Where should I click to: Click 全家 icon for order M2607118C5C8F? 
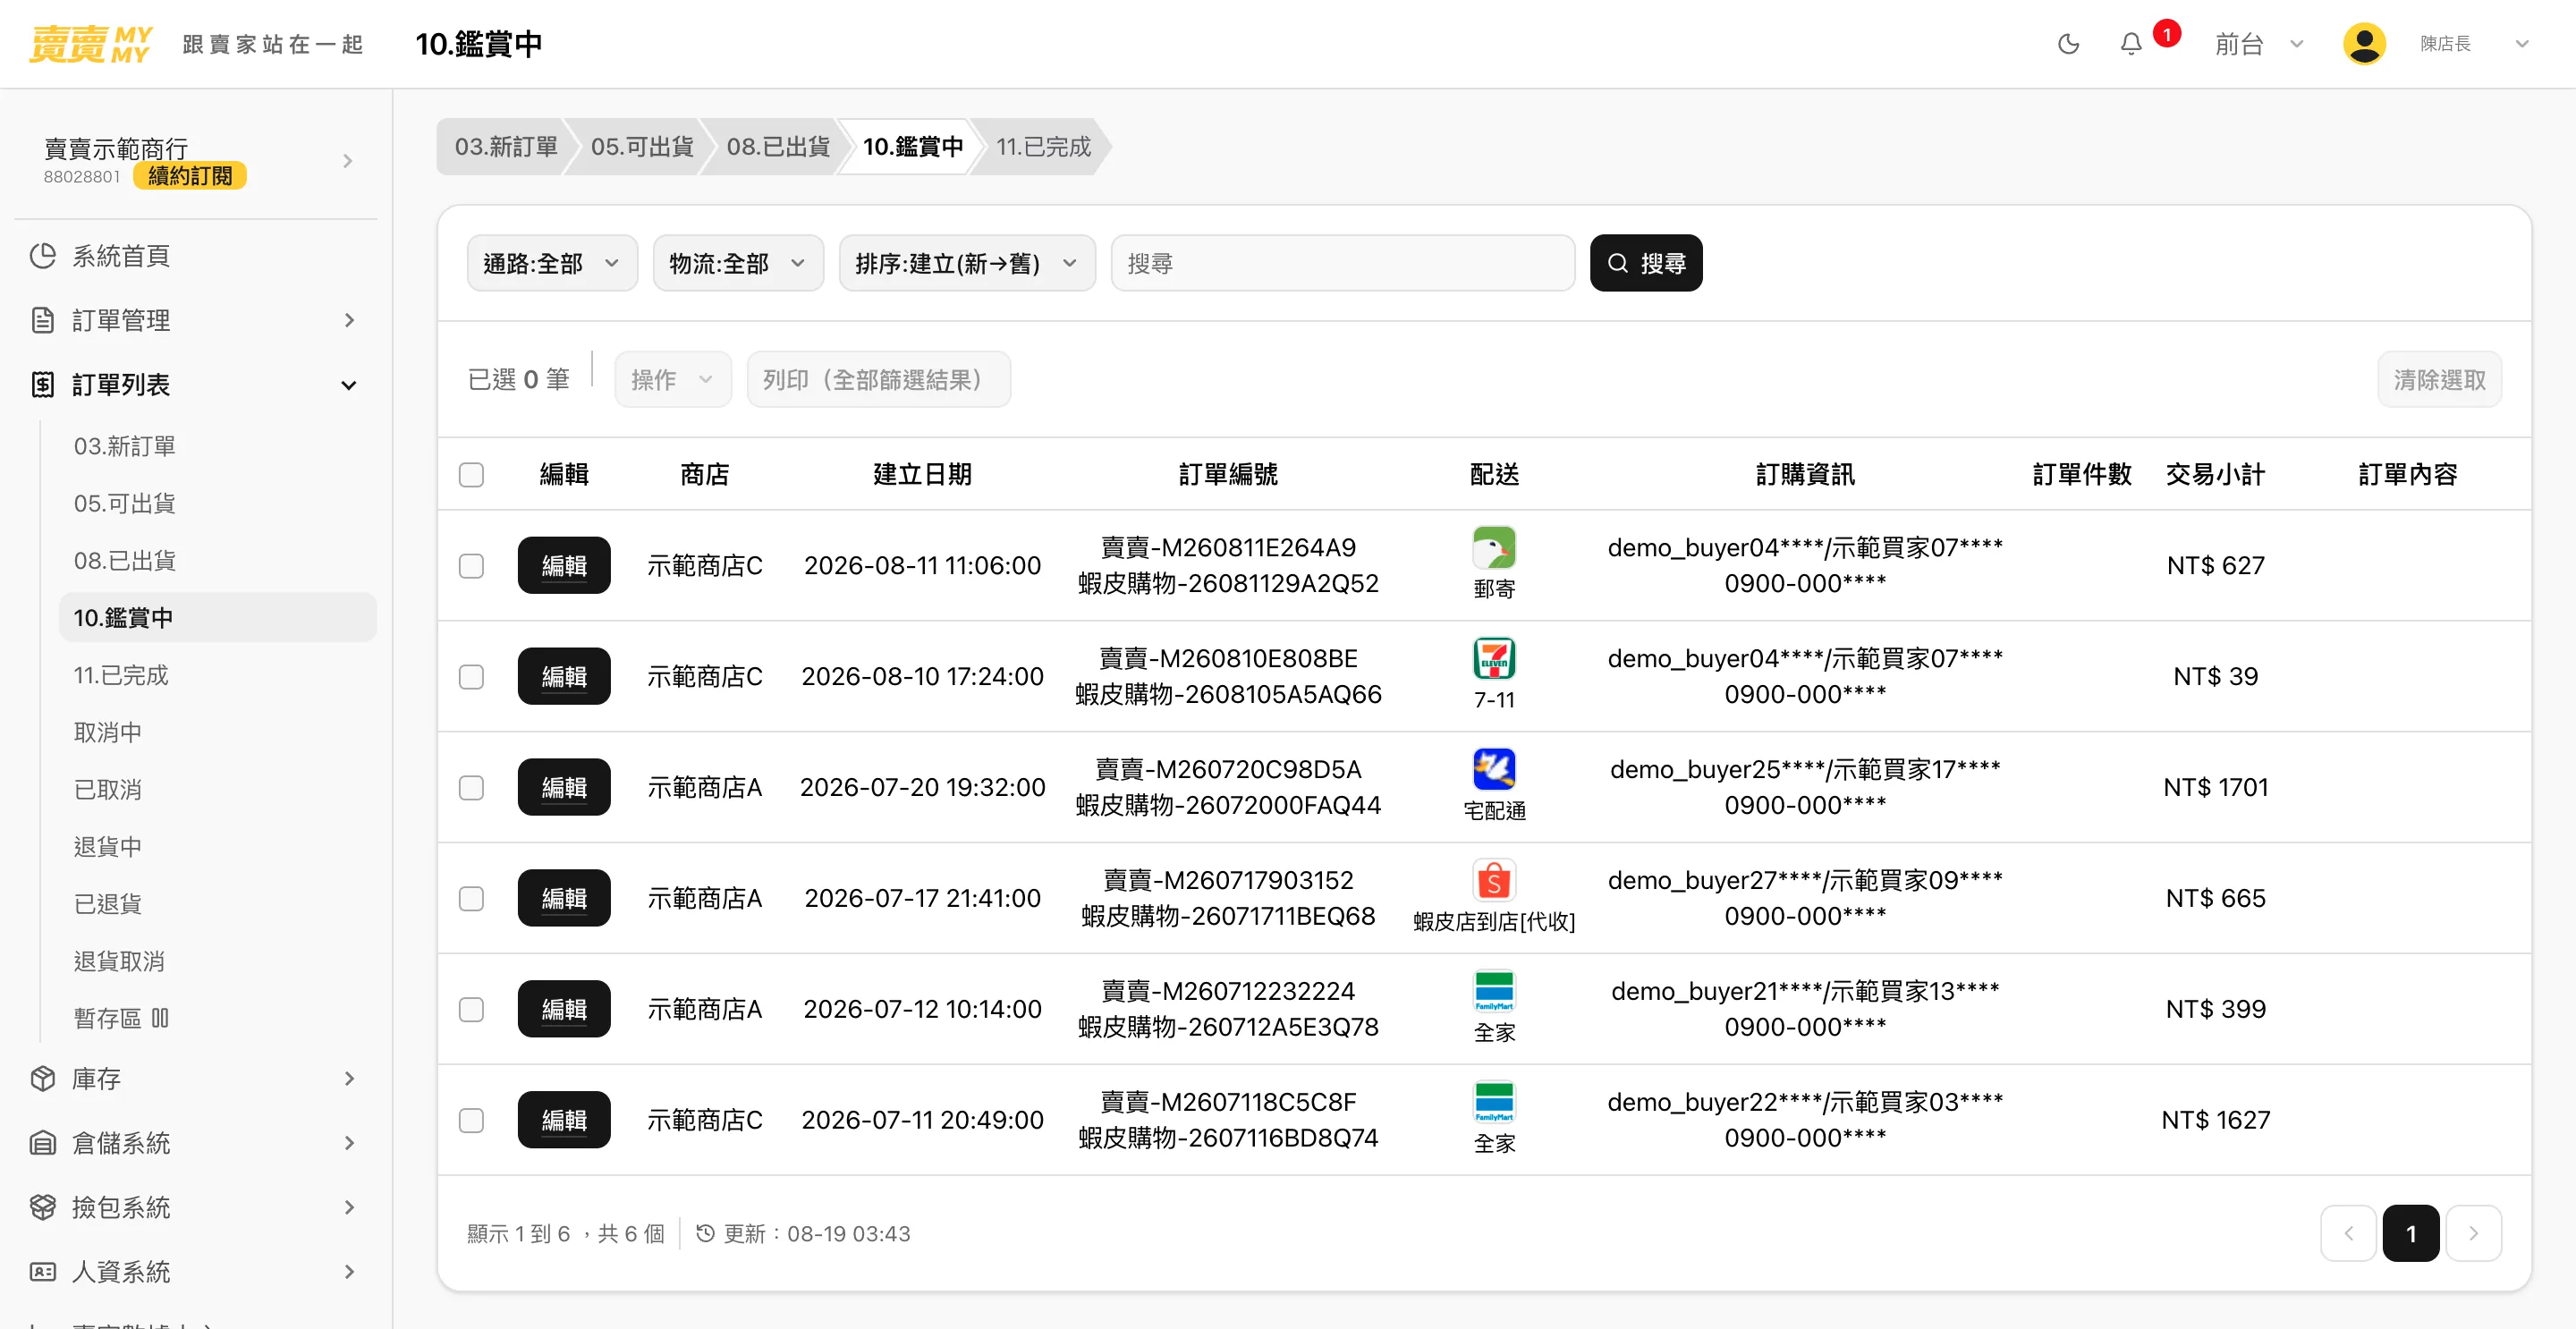[1494, 1103]
